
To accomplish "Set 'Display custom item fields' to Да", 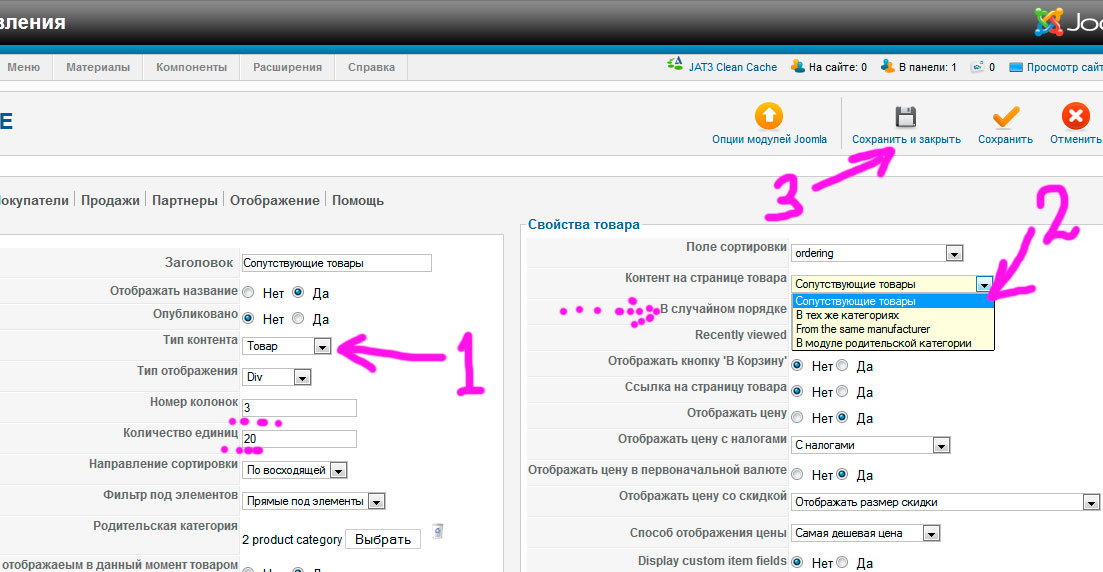I will [842, 562].
